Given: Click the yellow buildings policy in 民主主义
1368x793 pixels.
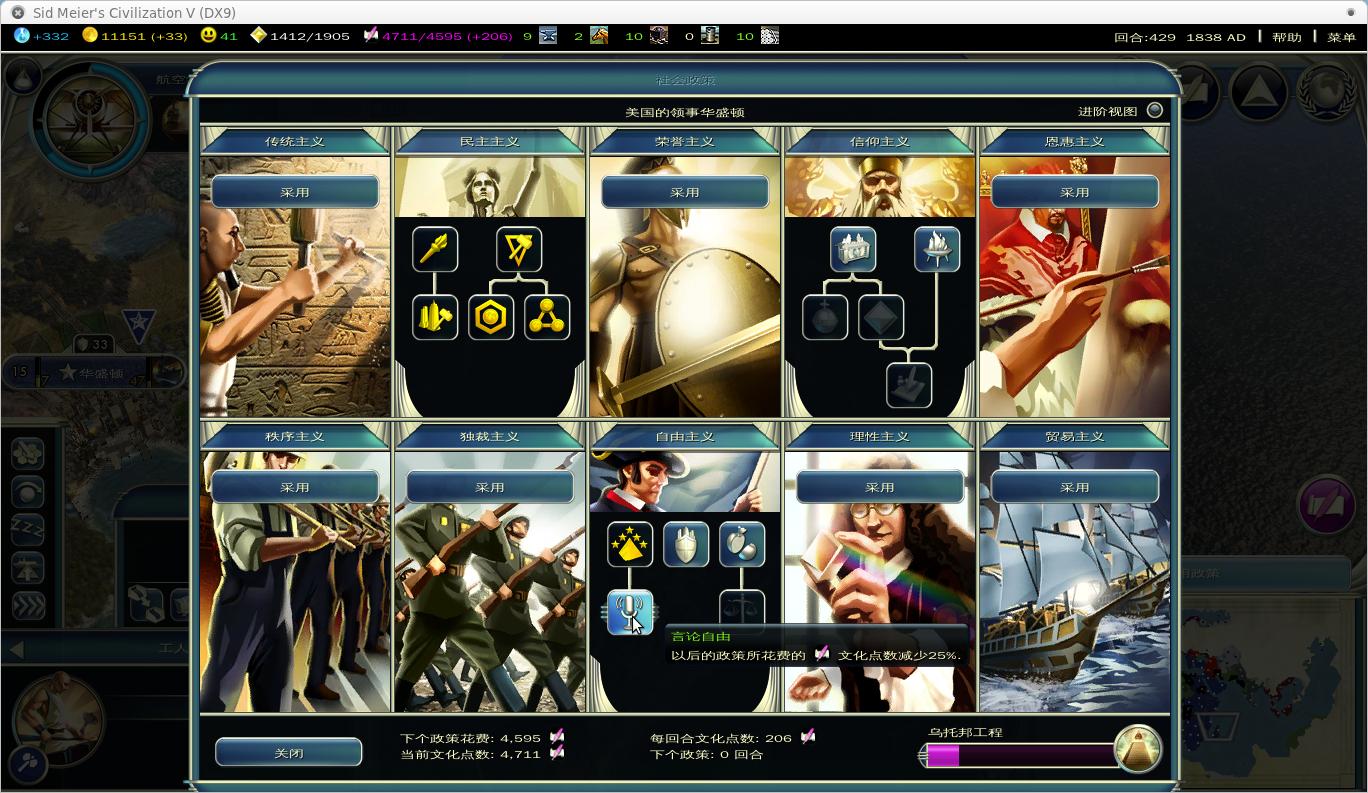Looking at the screenshot, I should (435, 317).
